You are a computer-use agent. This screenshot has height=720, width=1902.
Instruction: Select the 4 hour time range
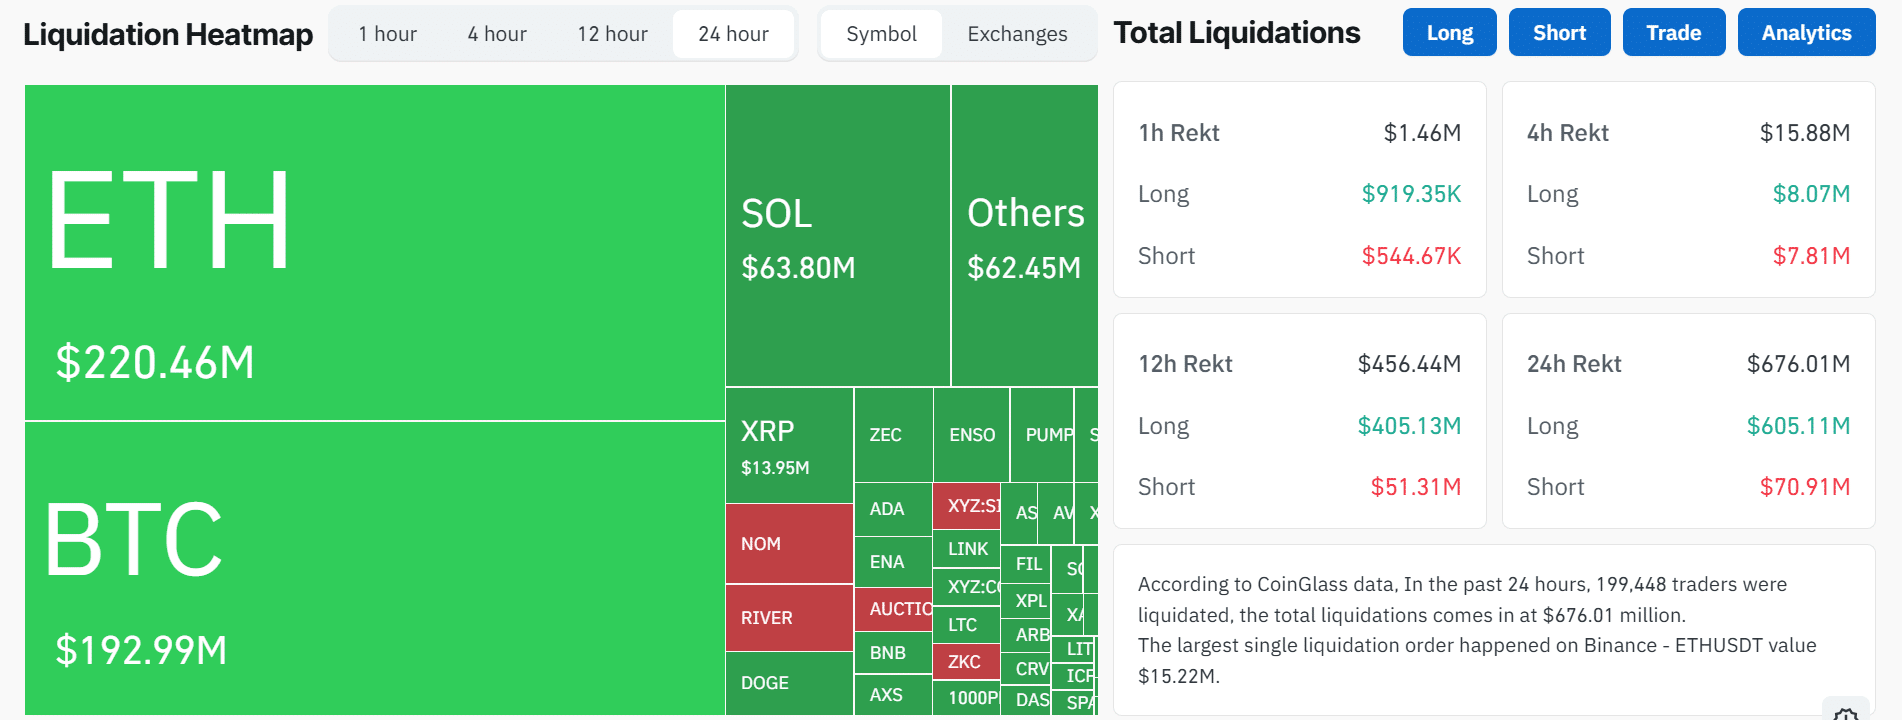point(495,33)
